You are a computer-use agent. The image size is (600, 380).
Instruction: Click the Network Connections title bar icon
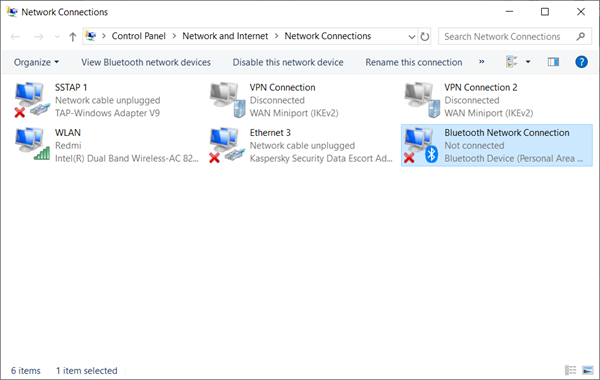click(x=12, y=12)
